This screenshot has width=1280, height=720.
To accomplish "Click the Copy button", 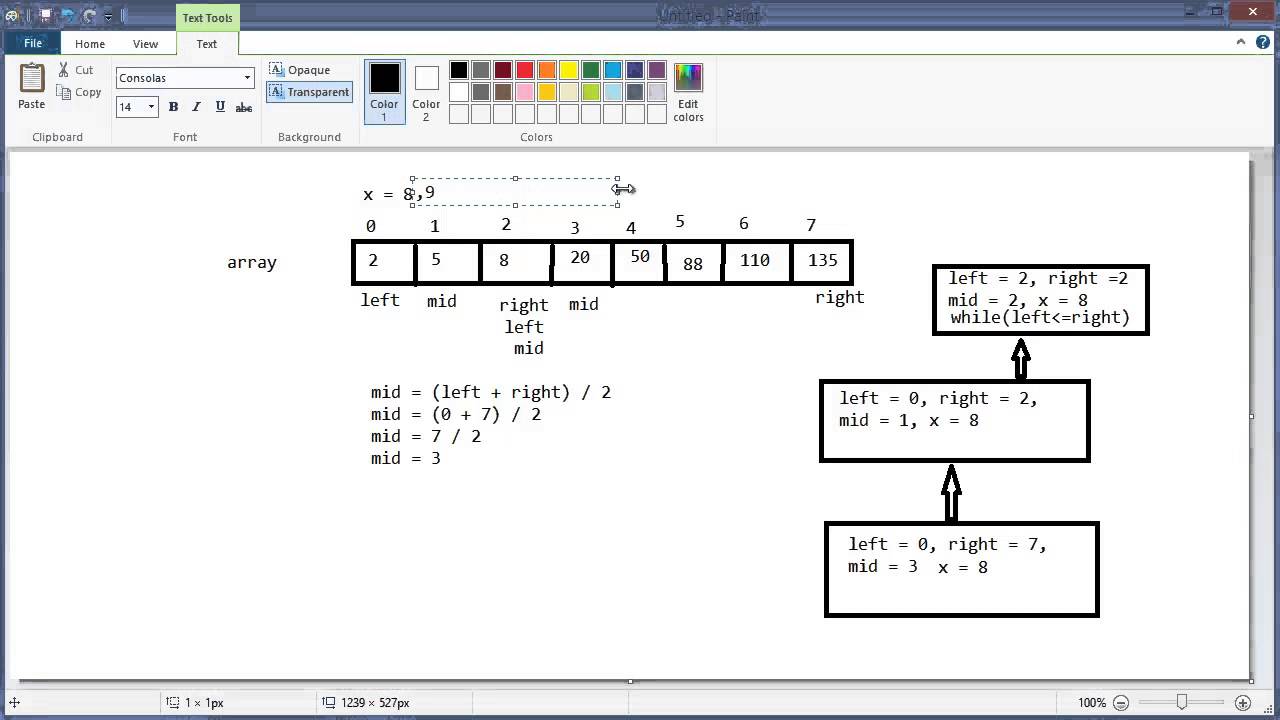I will point(79,92).
